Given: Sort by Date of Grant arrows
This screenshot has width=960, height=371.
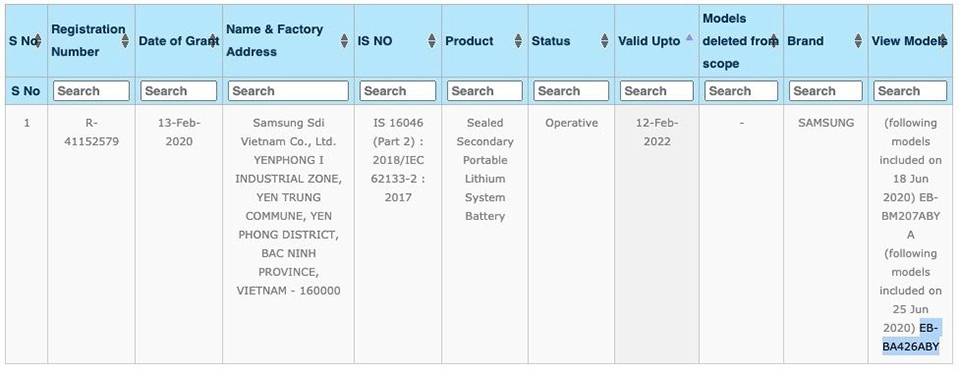Looking at the screenshot, I should pos(213,41).
